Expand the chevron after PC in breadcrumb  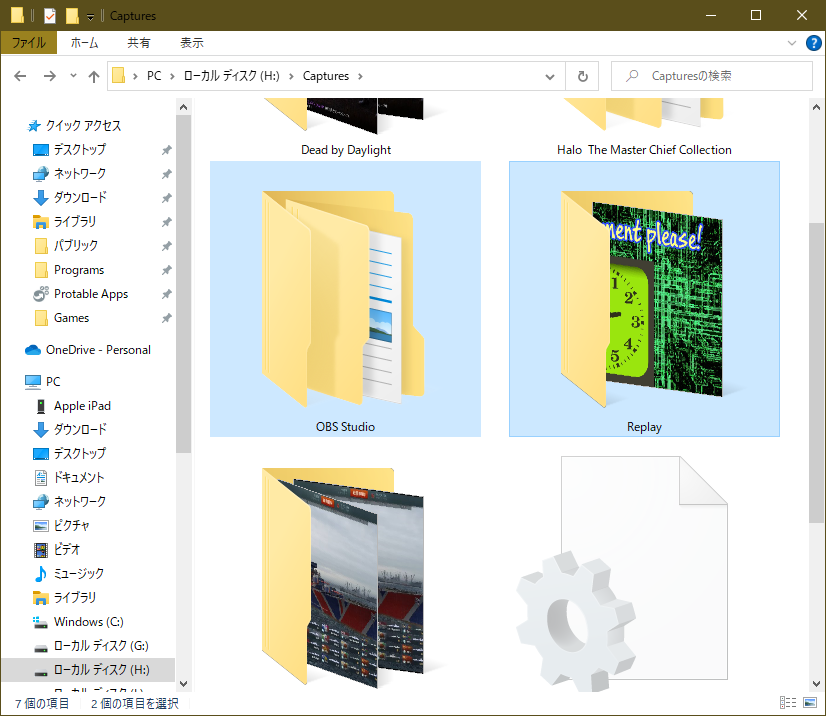(x=172, y=76)
